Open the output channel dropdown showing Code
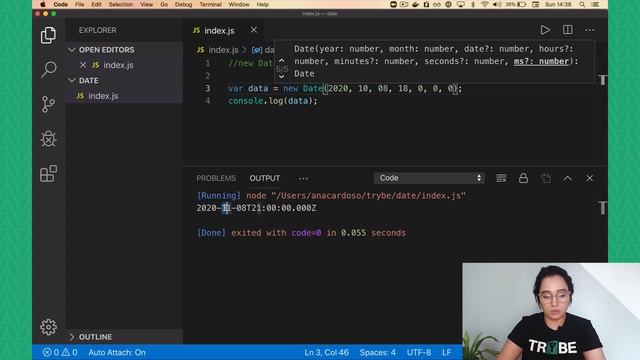The height and width of the screenshot is (360, 640). click(x=429, y=178)
